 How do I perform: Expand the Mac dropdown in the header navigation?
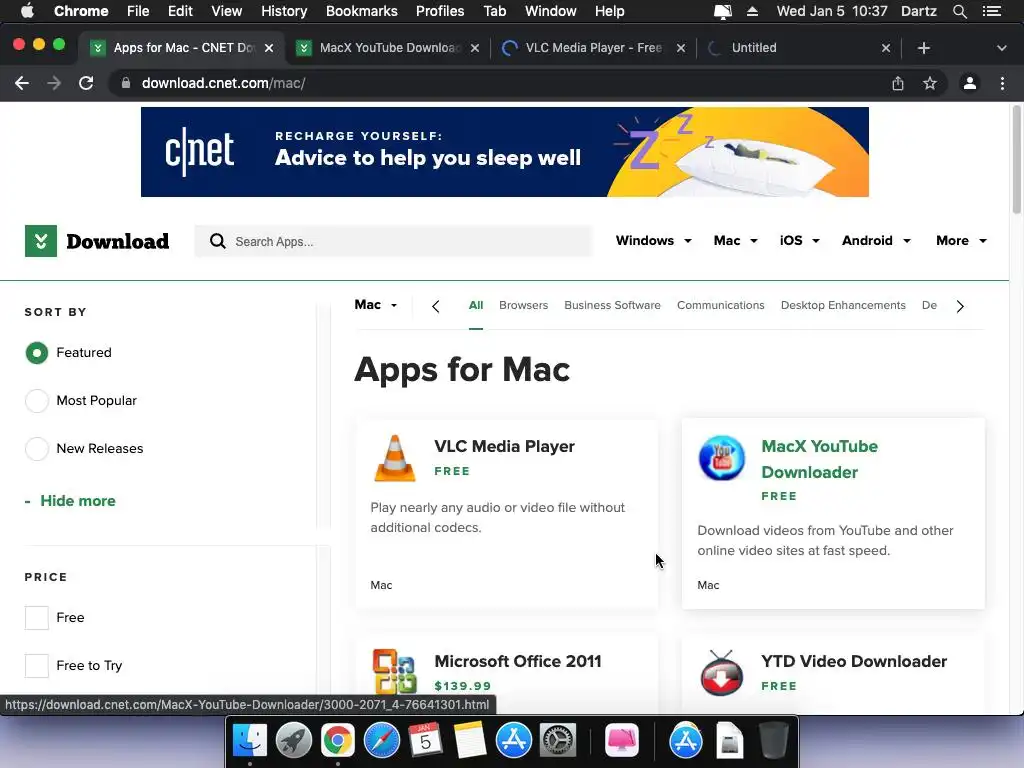pos(735,240)
